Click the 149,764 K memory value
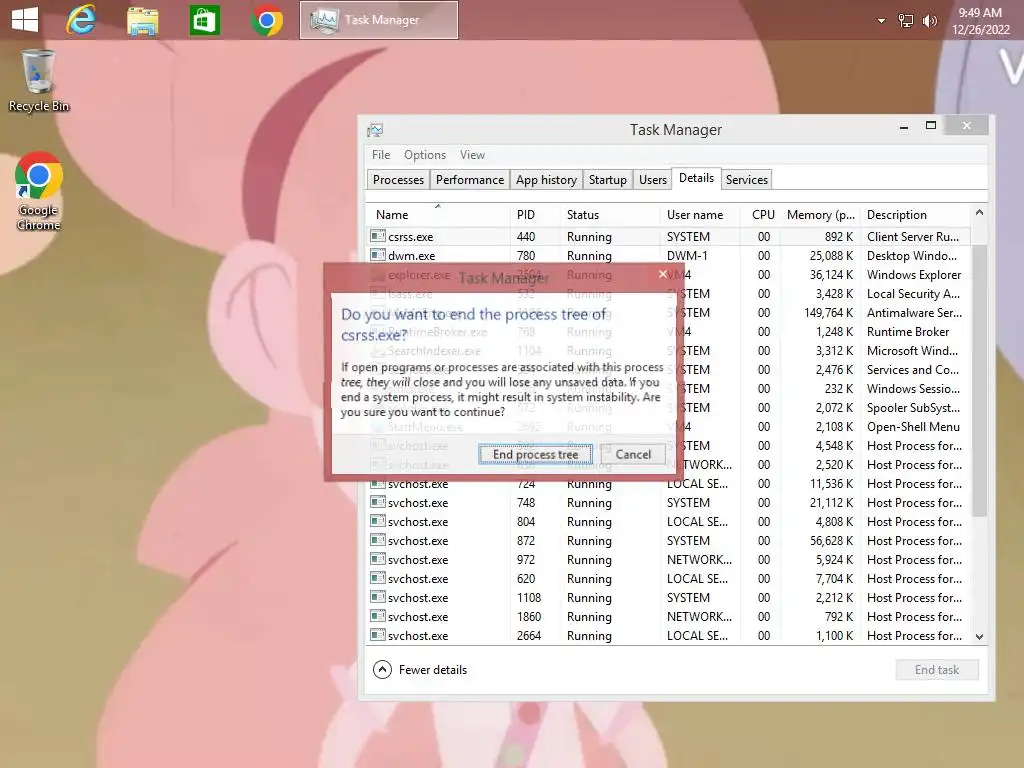 tap(828, 313)
